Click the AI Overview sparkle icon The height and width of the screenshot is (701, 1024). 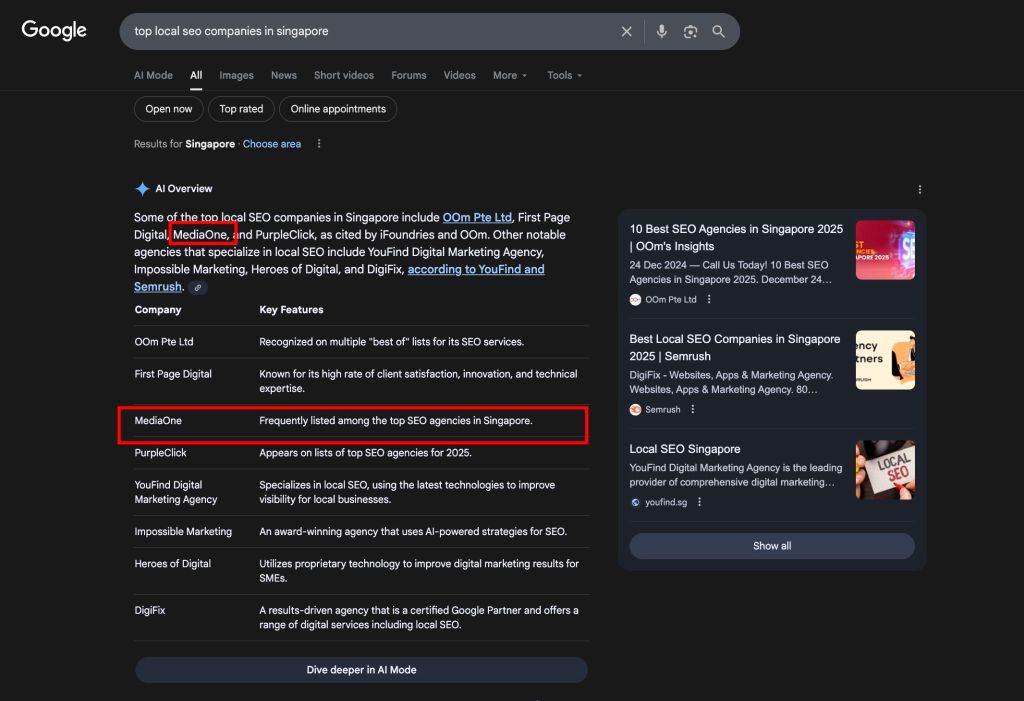(142, 189)
